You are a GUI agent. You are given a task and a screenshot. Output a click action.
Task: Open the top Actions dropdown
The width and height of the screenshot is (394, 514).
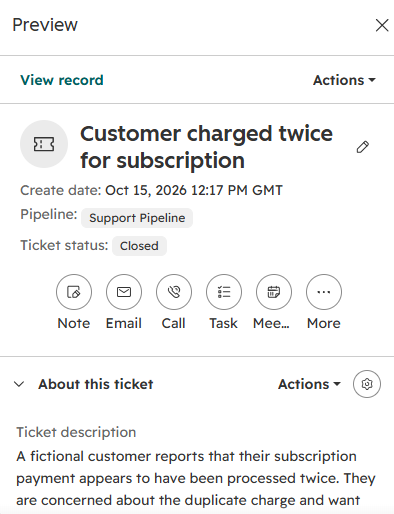pos(344,80)
